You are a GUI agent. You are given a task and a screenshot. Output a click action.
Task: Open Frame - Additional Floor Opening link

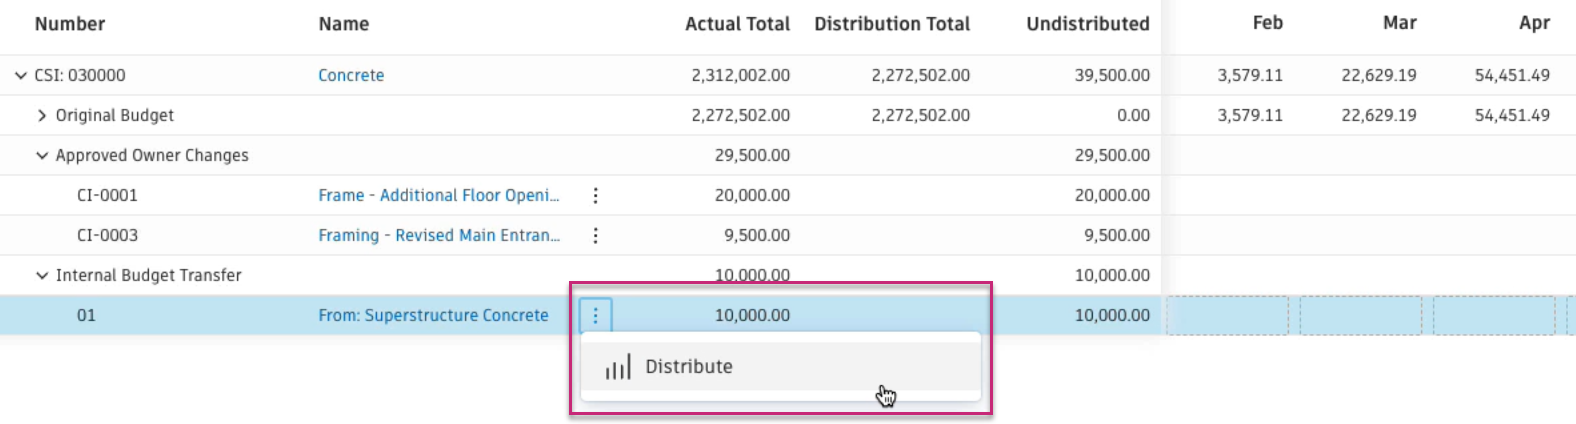[x=438, y=195]
